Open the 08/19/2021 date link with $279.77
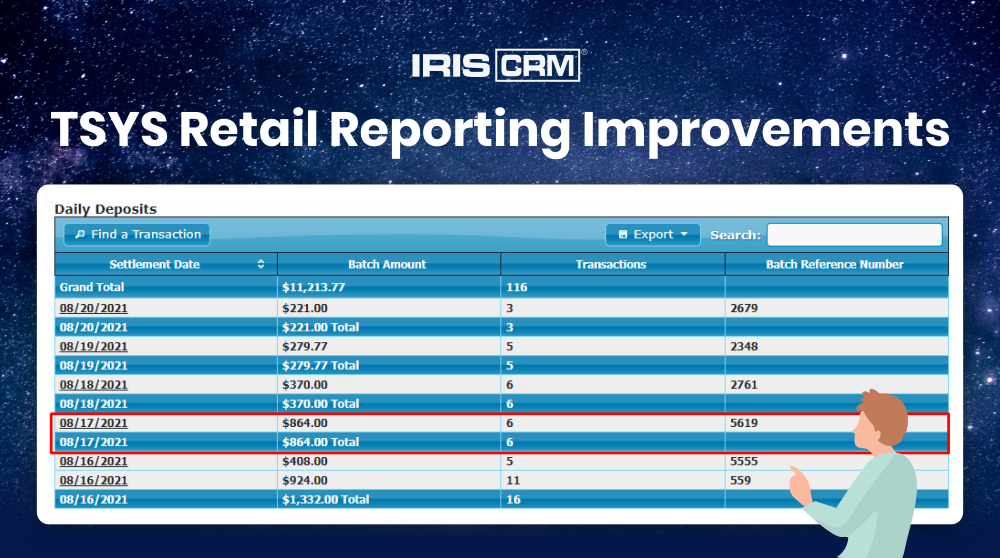This screenshot has height=558, width=1000. [x=94, y=346]
